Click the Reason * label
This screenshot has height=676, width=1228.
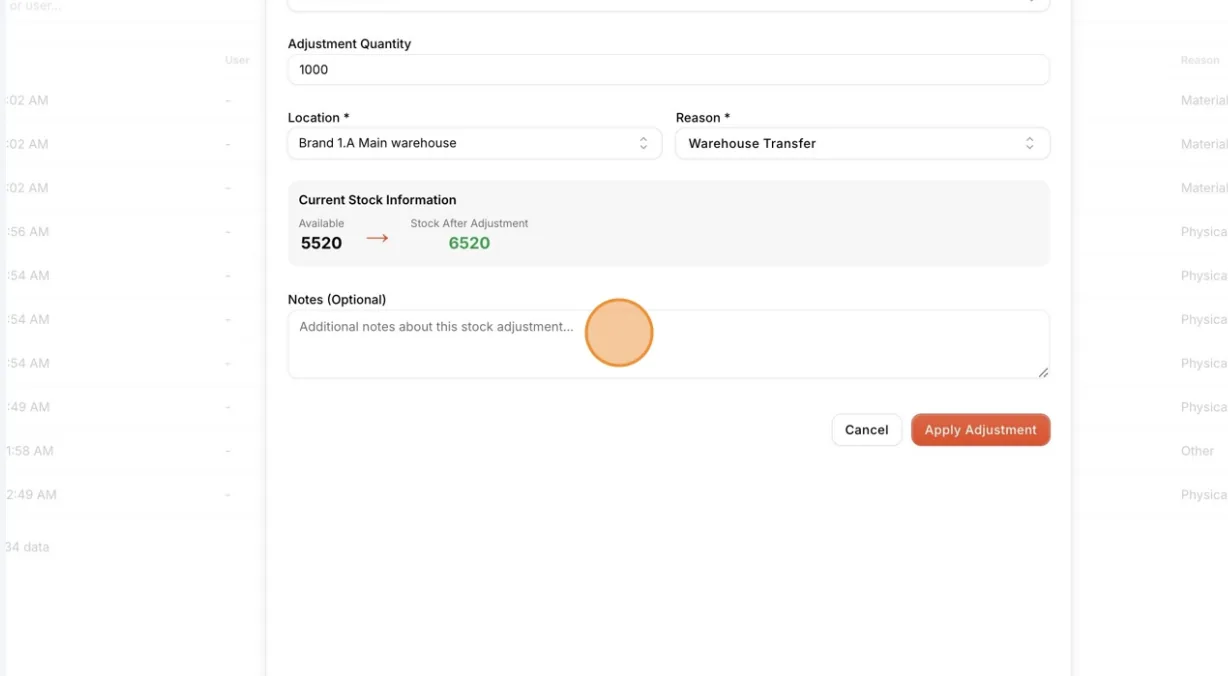pos(703,118)
